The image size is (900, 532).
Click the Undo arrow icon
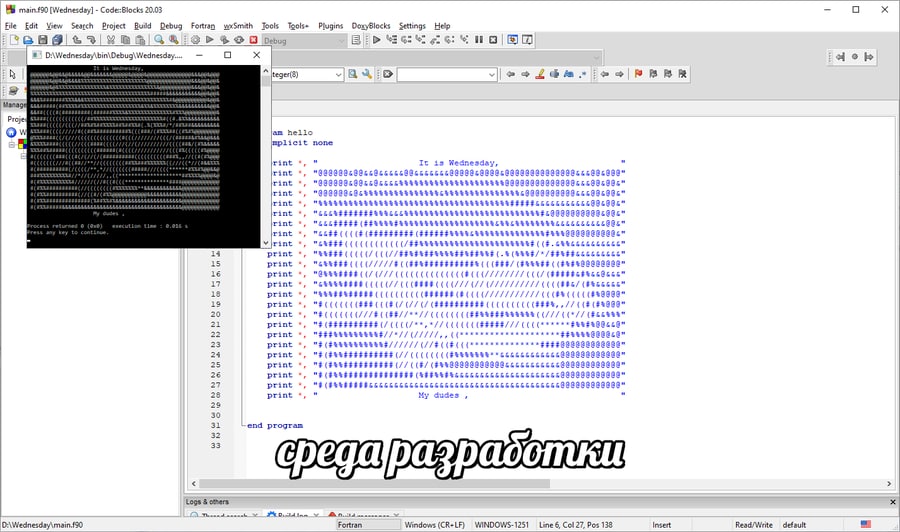76,40
